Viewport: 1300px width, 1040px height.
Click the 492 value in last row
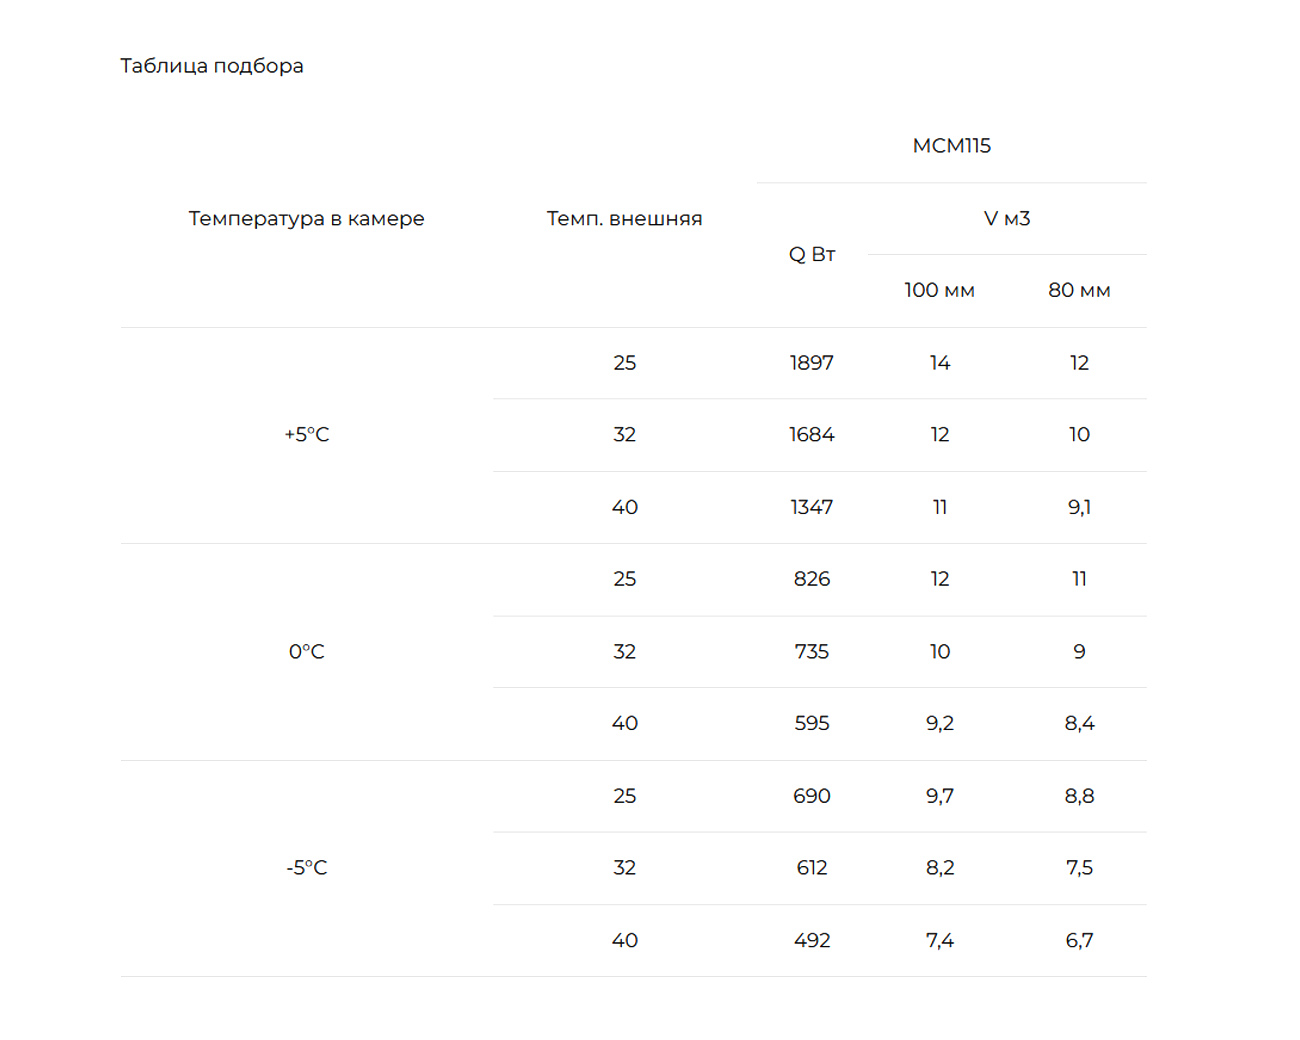(811, 941)
